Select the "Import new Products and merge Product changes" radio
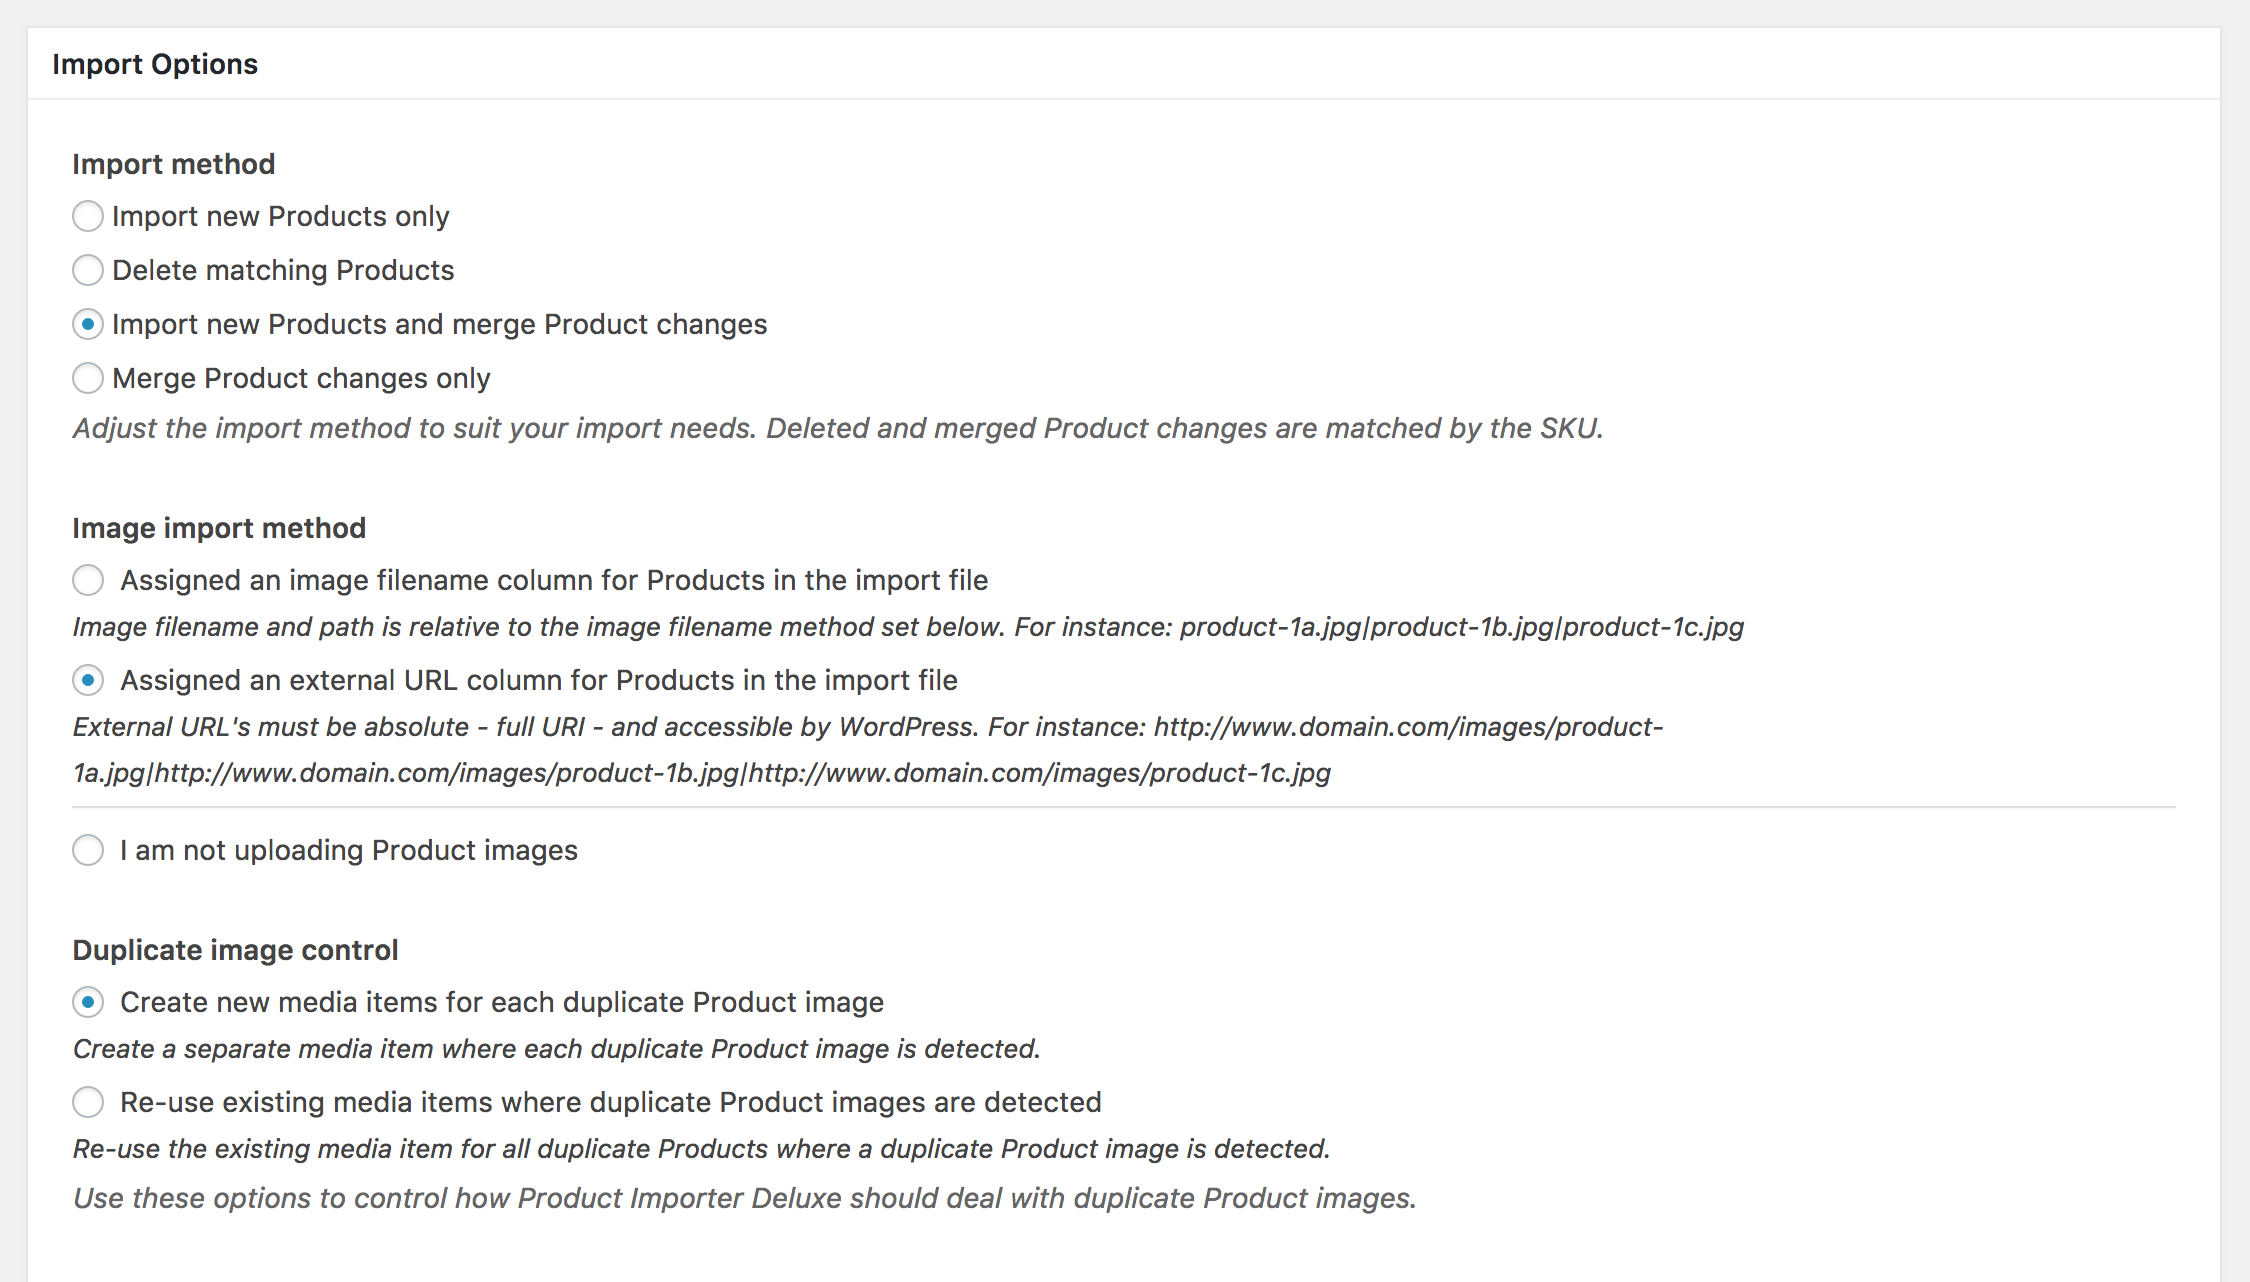 (88, 324)
